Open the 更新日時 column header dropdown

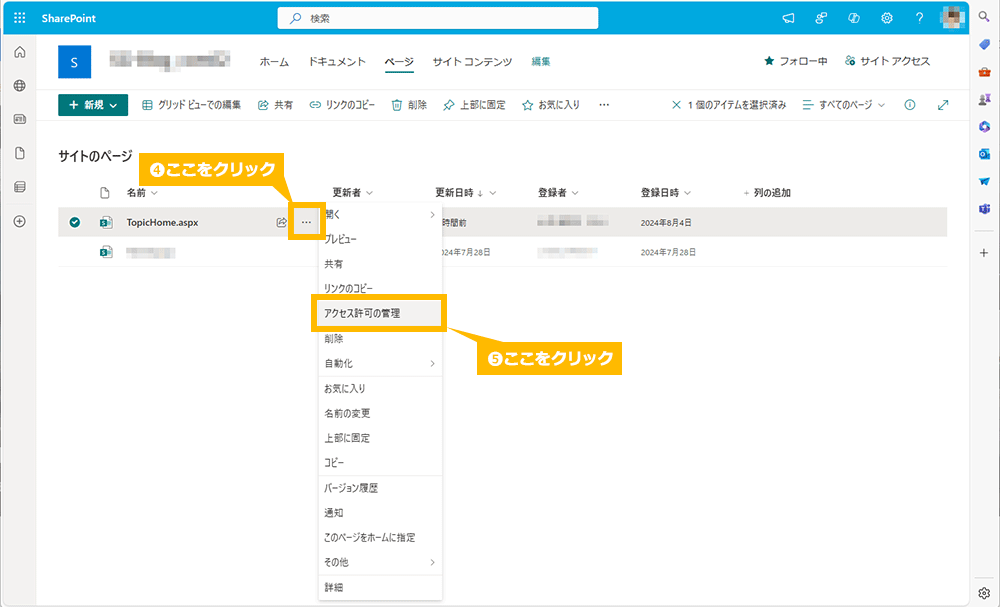click(x=466, y=193)
